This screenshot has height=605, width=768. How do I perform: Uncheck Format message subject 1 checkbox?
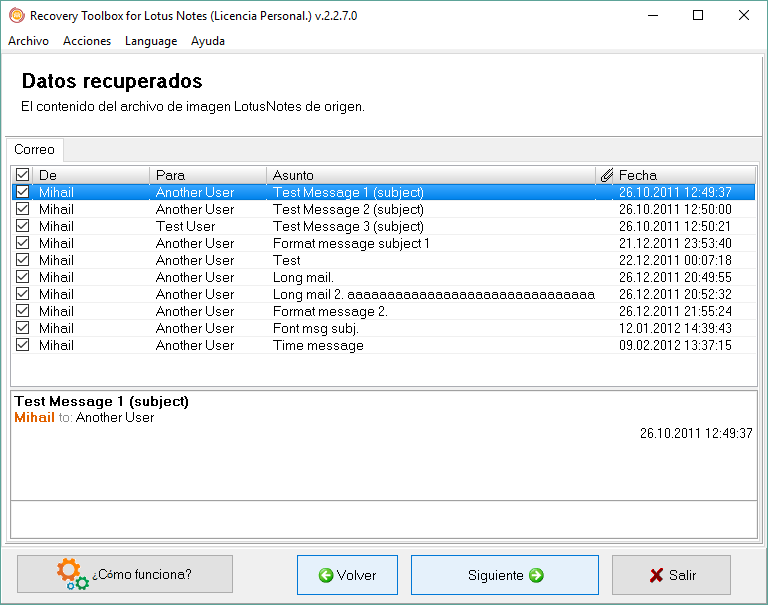(x=23, y=243)
